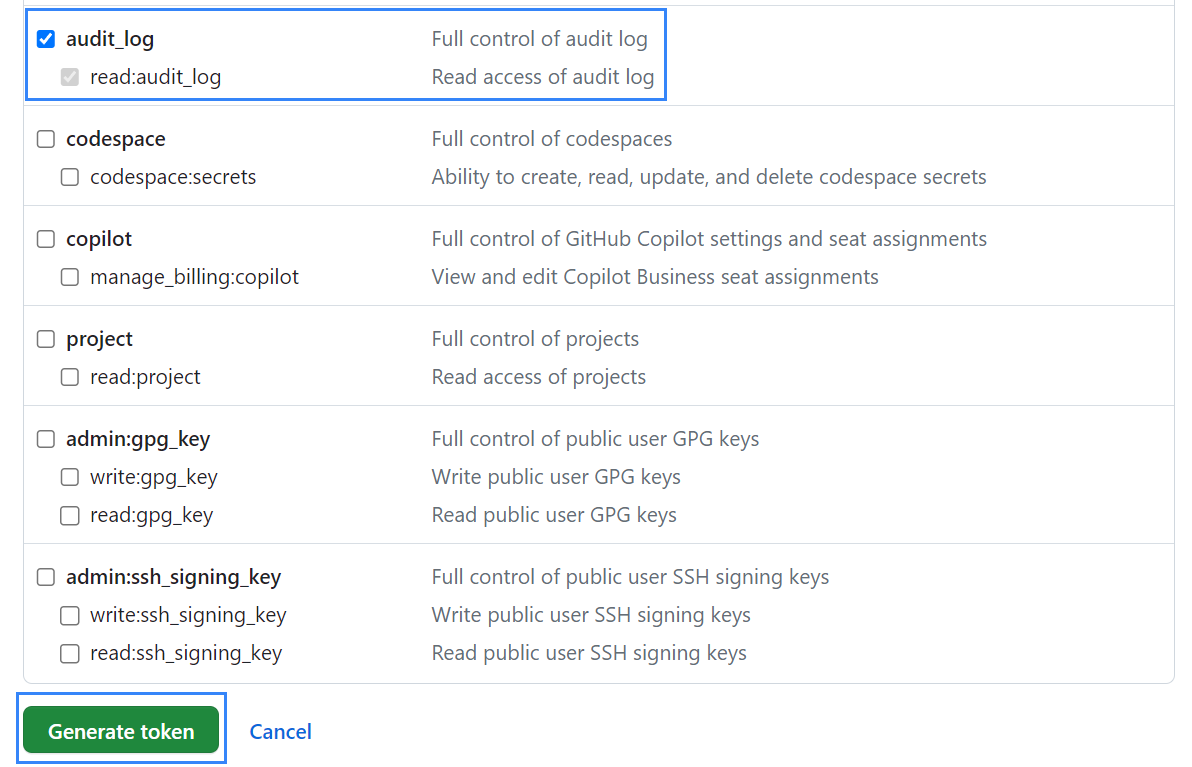Click the read:project scope label
The image size is (1192, 767).
(x=145, y=377)
